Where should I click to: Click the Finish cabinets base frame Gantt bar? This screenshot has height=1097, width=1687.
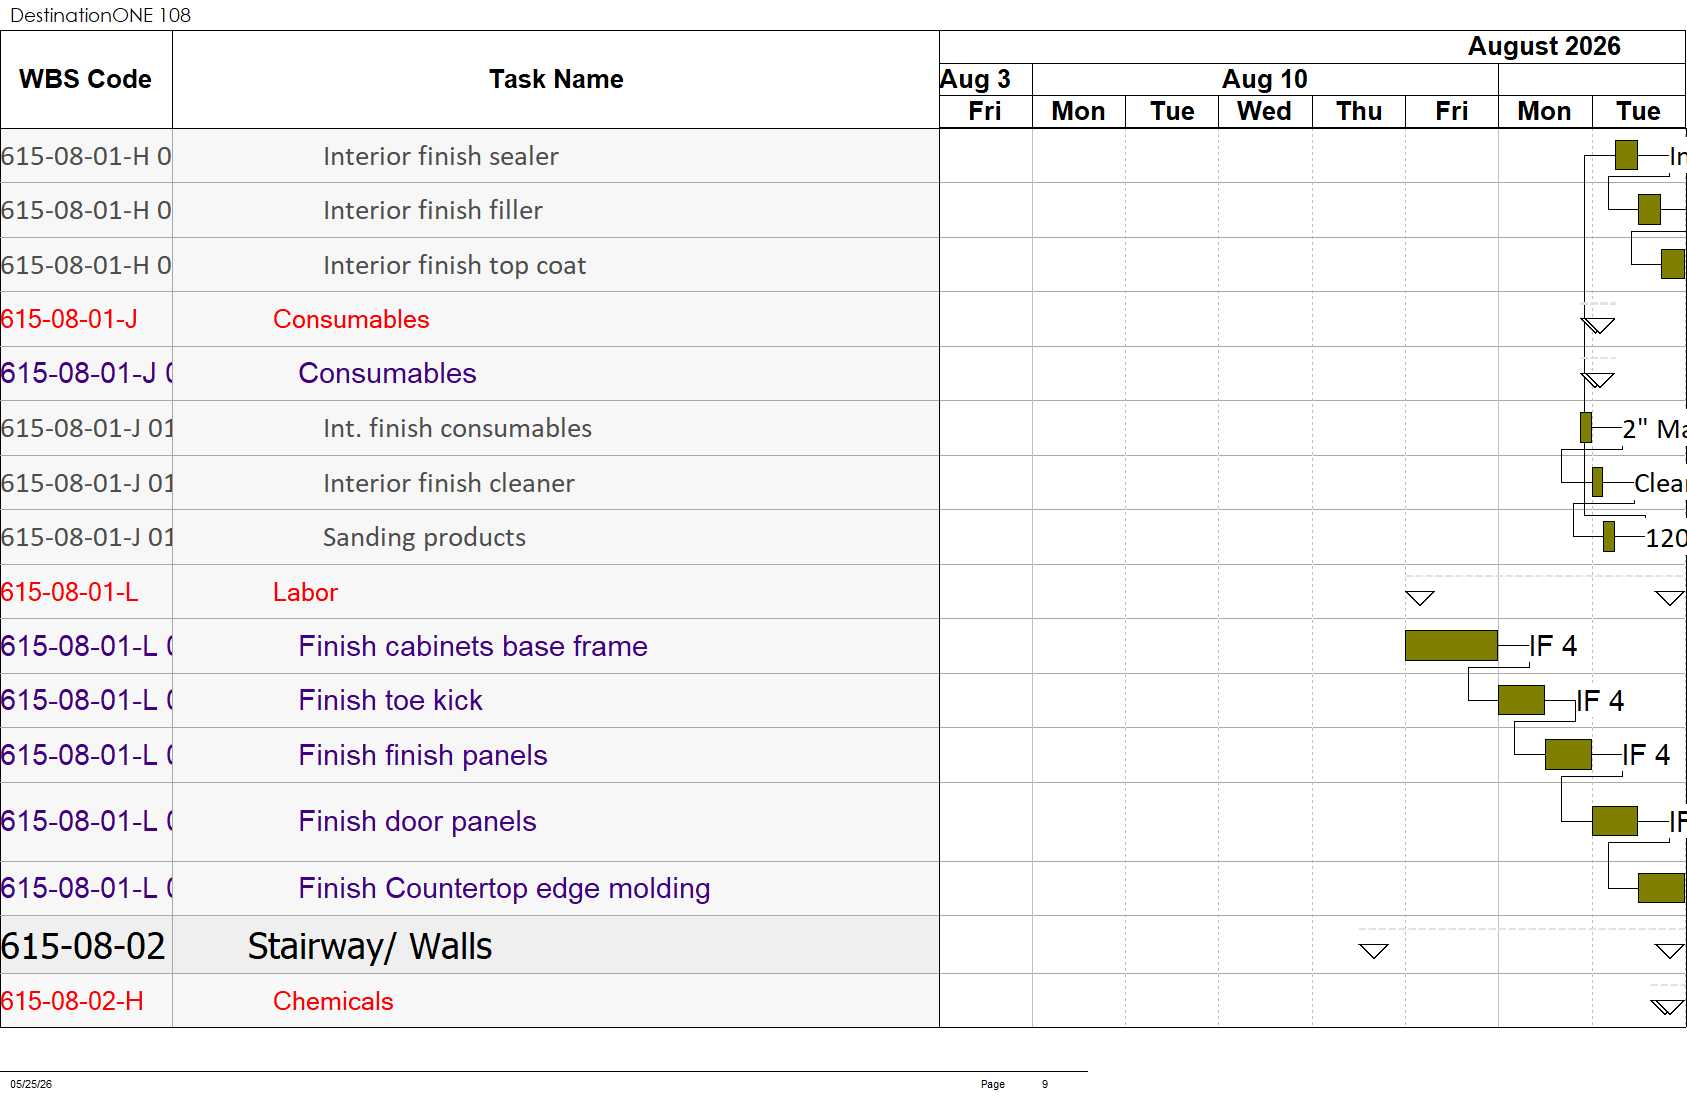(1451, 645)
